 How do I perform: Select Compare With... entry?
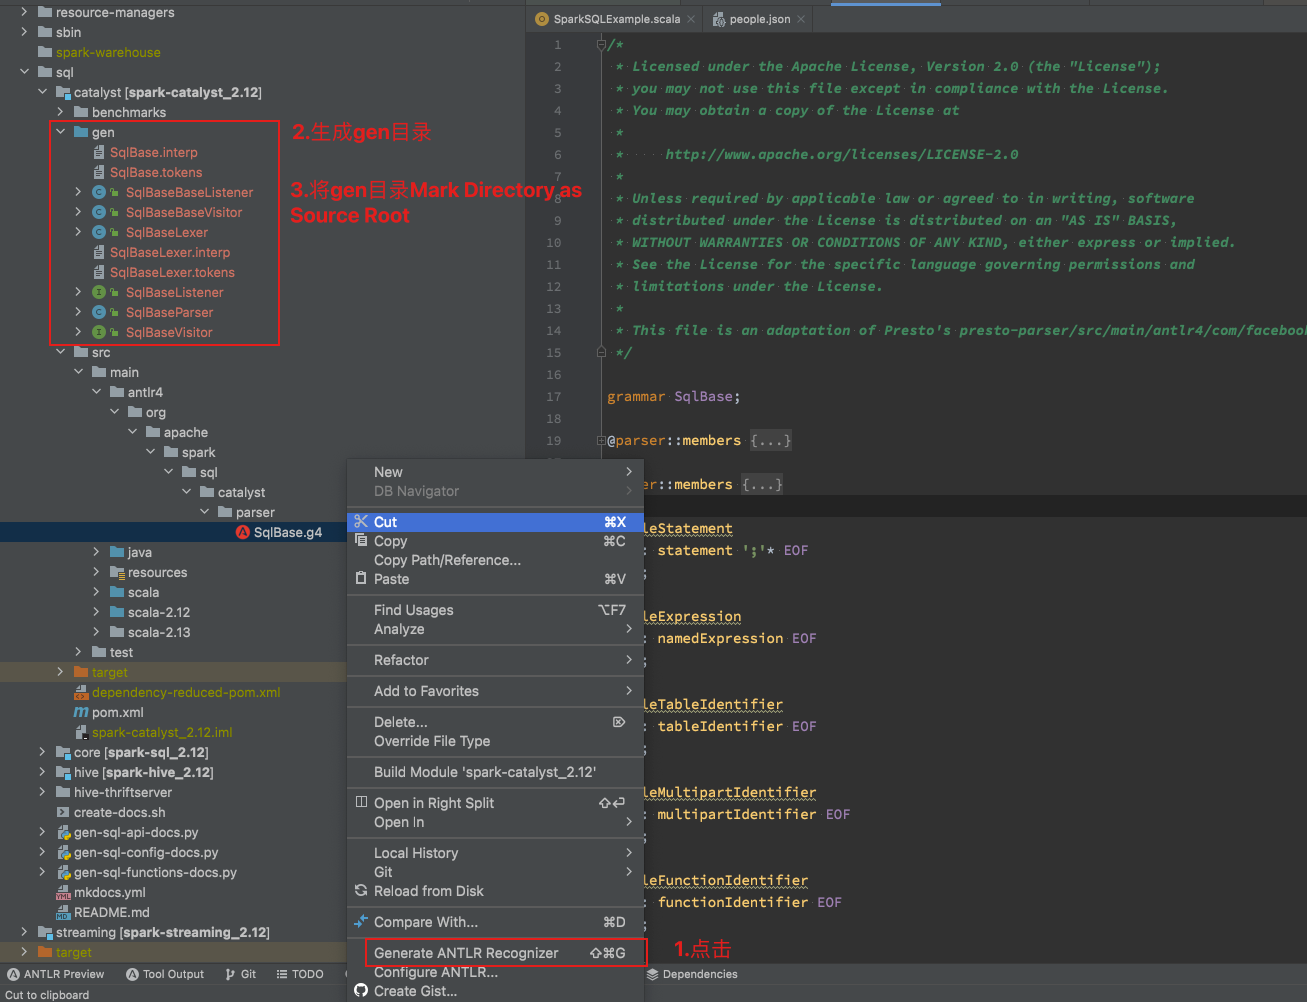(x=495, y=922)
